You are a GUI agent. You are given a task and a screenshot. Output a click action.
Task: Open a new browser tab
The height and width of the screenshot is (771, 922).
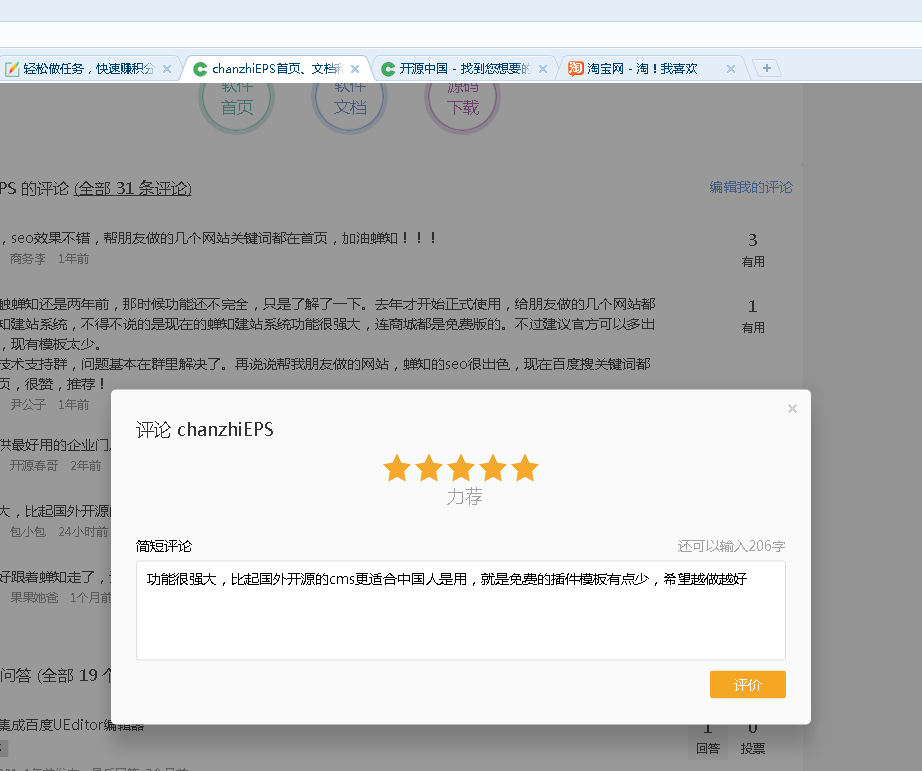(x=767, y=68)
